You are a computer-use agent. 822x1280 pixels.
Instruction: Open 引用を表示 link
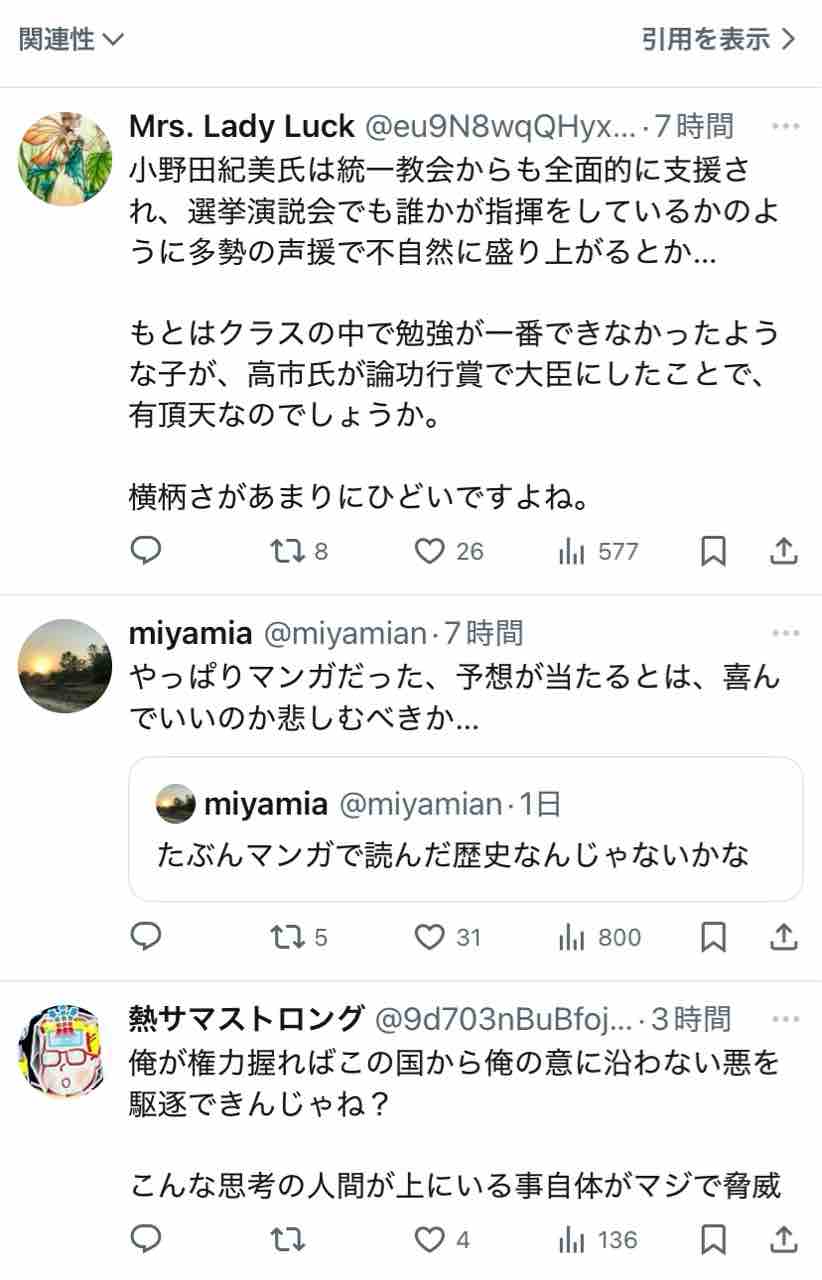720,39
